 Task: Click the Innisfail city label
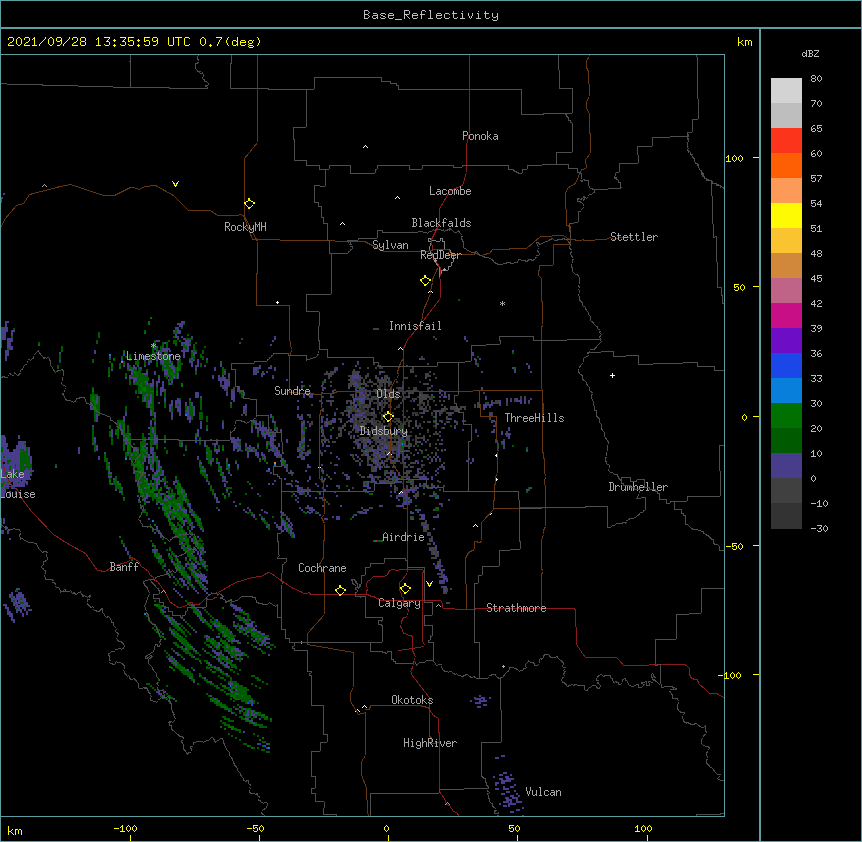click(415, 326)
